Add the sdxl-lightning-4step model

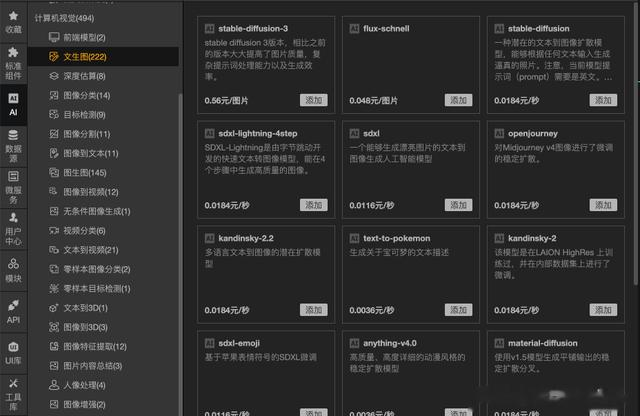[x=313, y=205]
